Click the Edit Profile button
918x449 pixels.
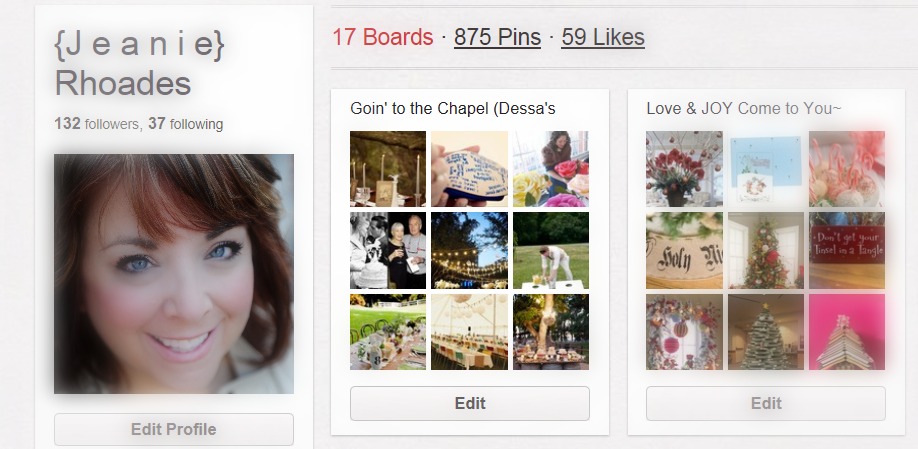pyautogui.click(x=173, y=430)
